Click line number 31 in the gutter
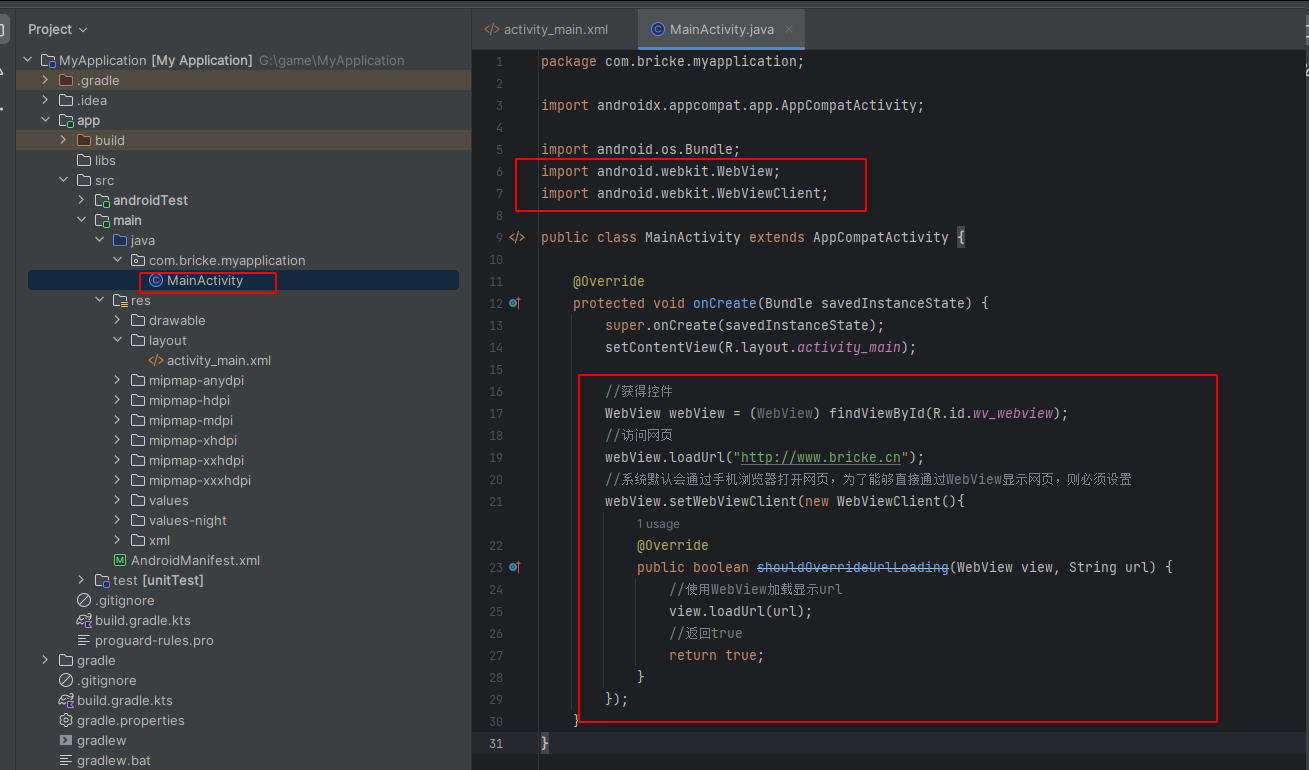The height and width of the screenshot is (770, 1309). point(497,743)
